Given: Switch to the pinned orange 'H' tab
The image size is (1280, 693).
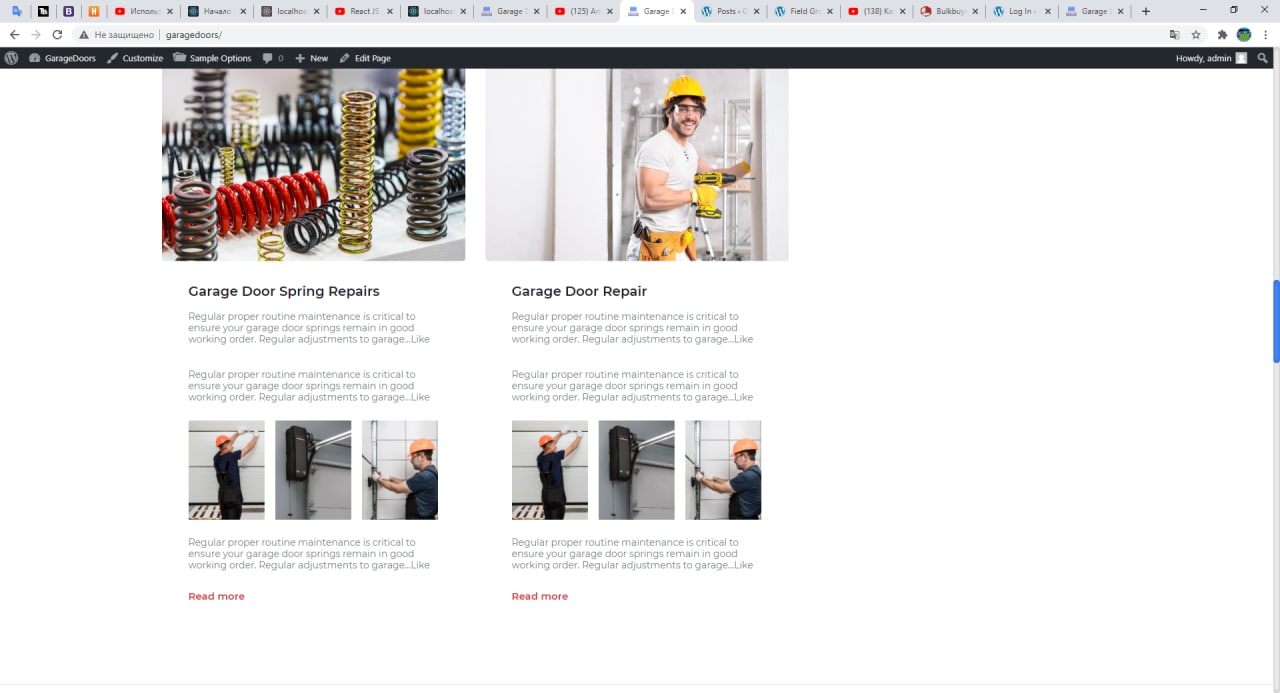Looking at the screenshot, I should tap(94, 11).
